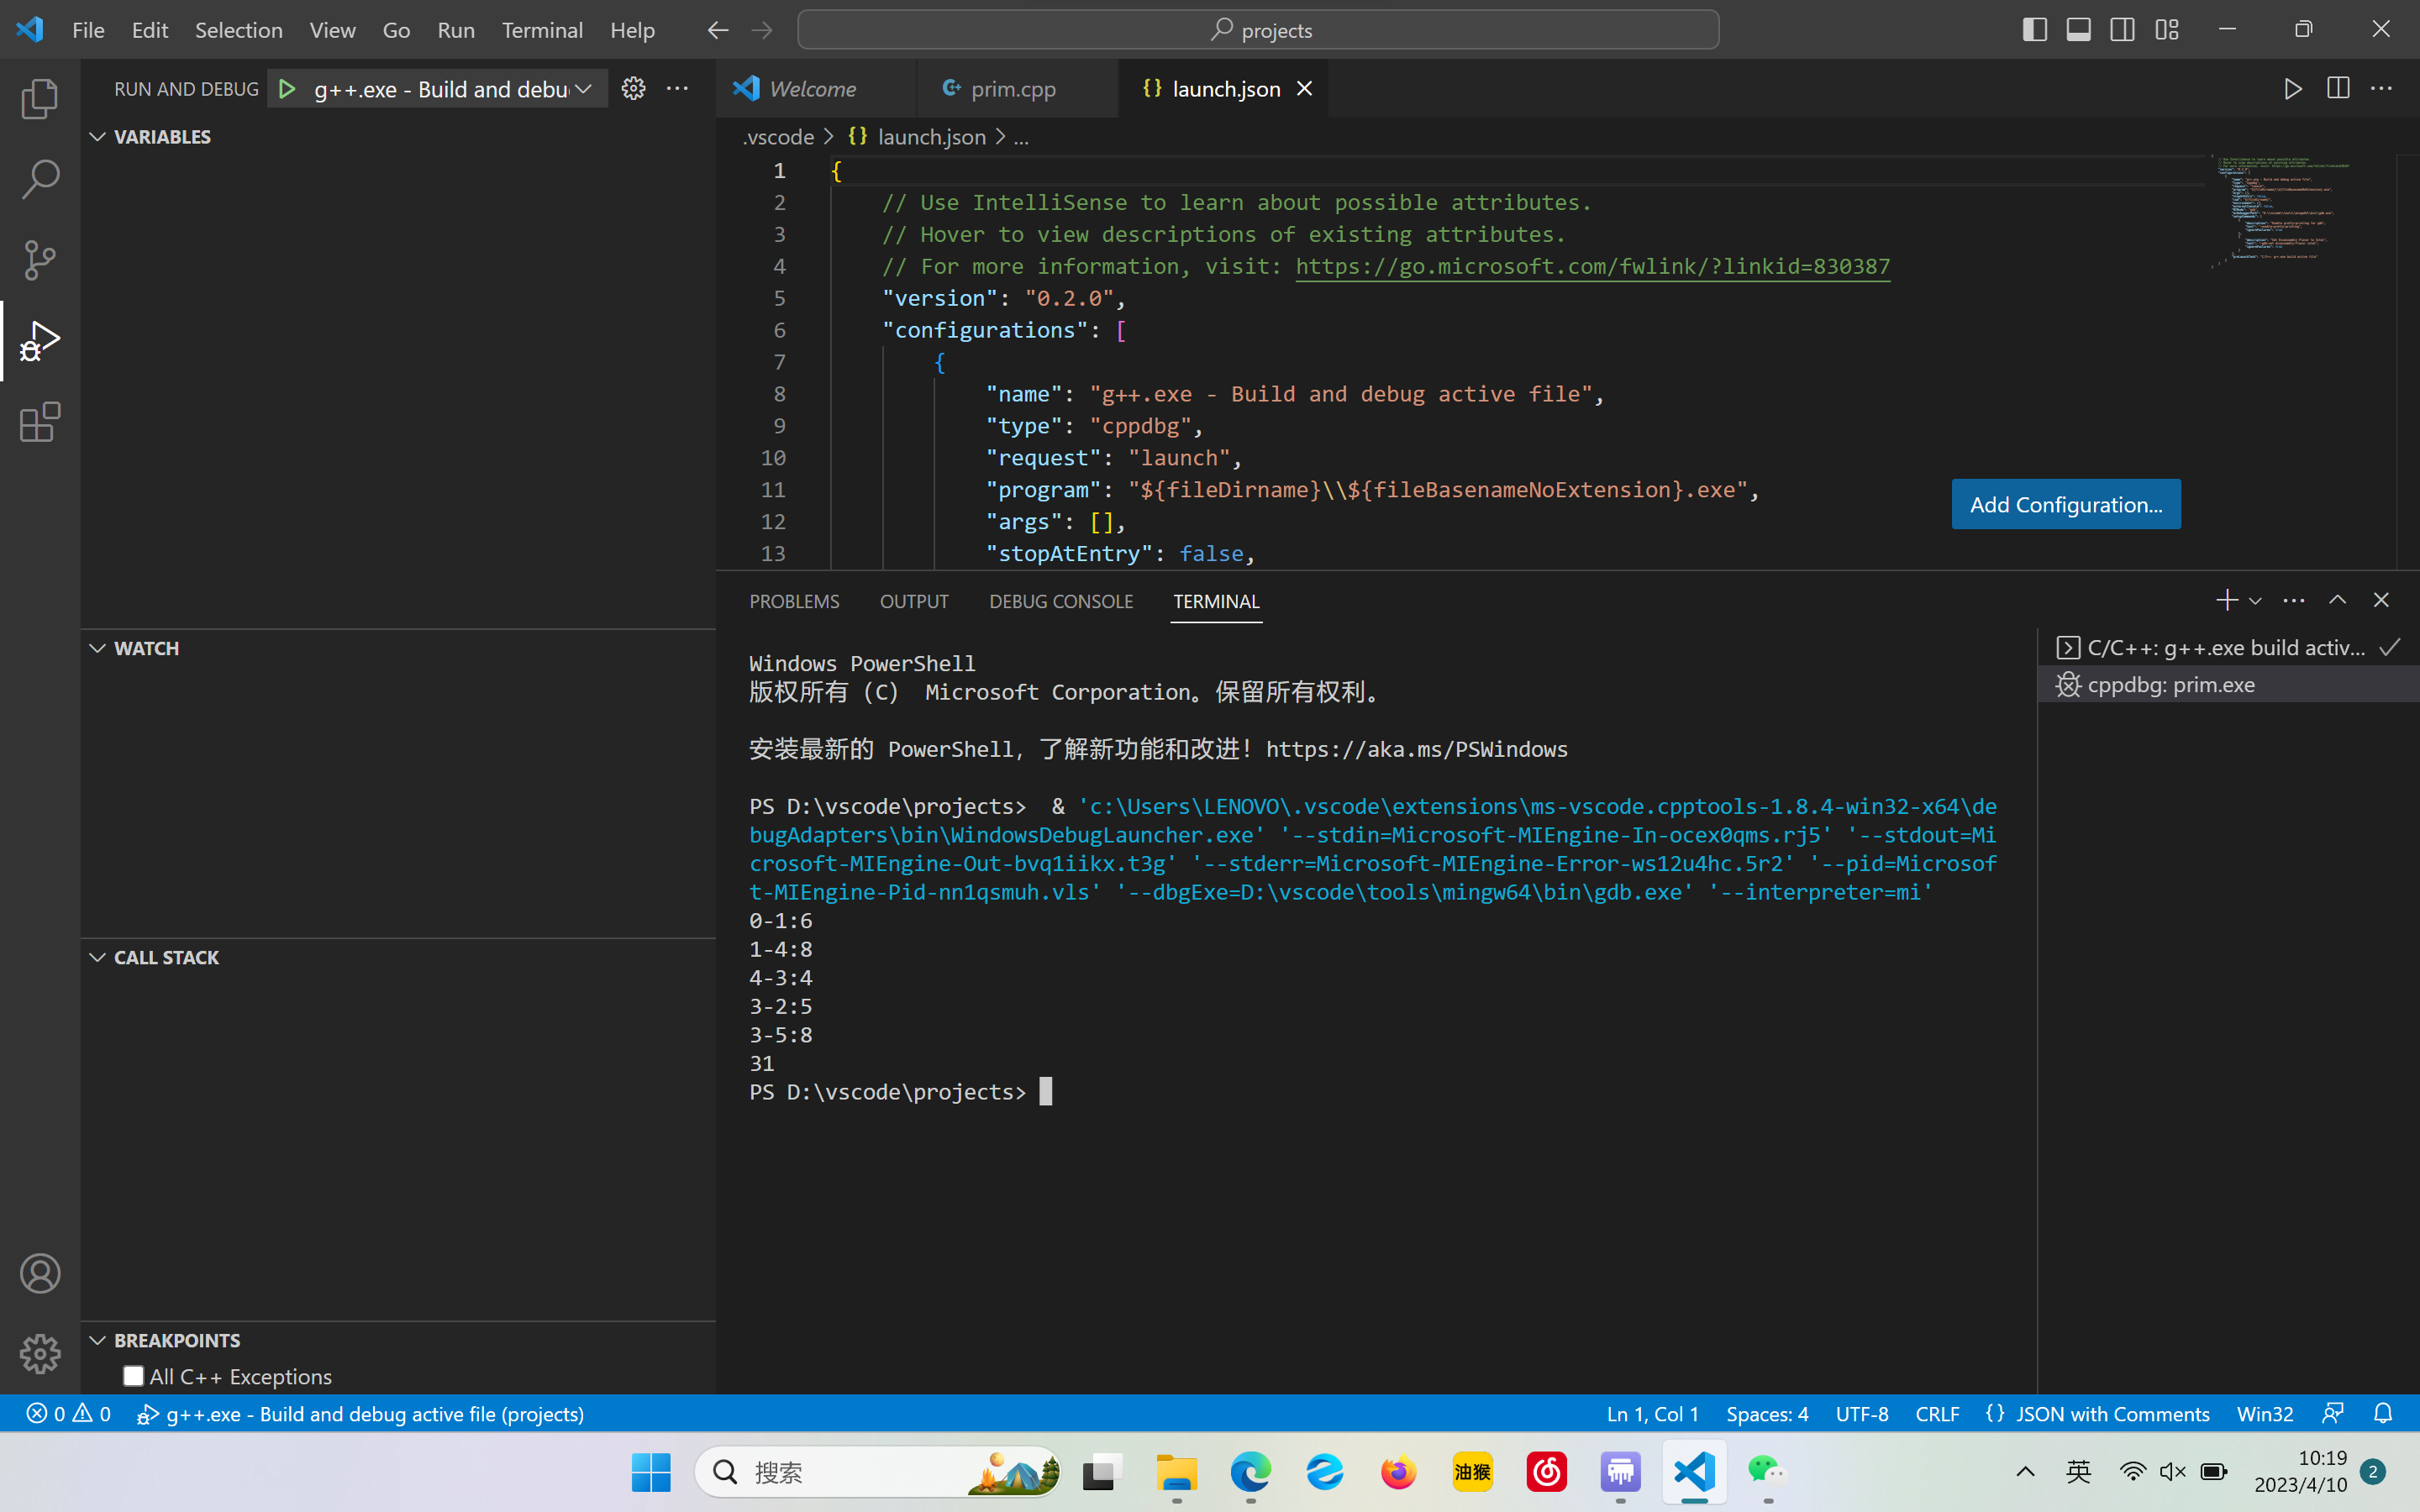The width and height of the screenshot is (2420, 1512).
Task: Open the Extensions view
Action: point(40,422)
